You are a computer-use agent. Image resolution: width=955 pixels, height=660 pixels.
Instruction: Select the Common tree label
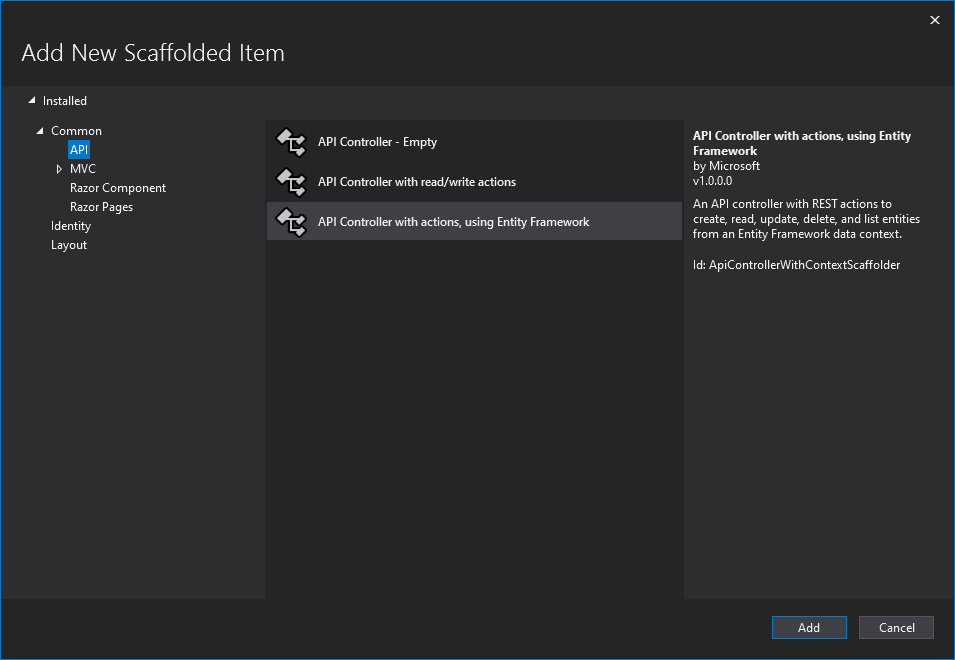[77, 131]
